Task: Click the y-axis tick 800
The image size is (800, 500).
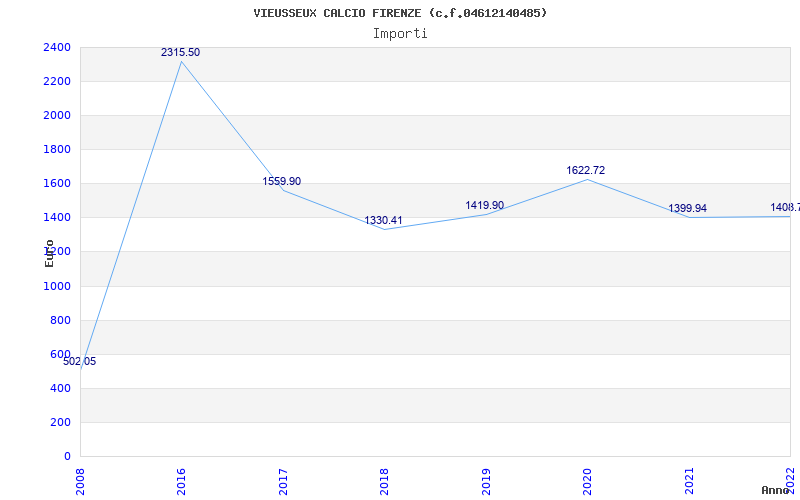Action: (x=60, y=320)
